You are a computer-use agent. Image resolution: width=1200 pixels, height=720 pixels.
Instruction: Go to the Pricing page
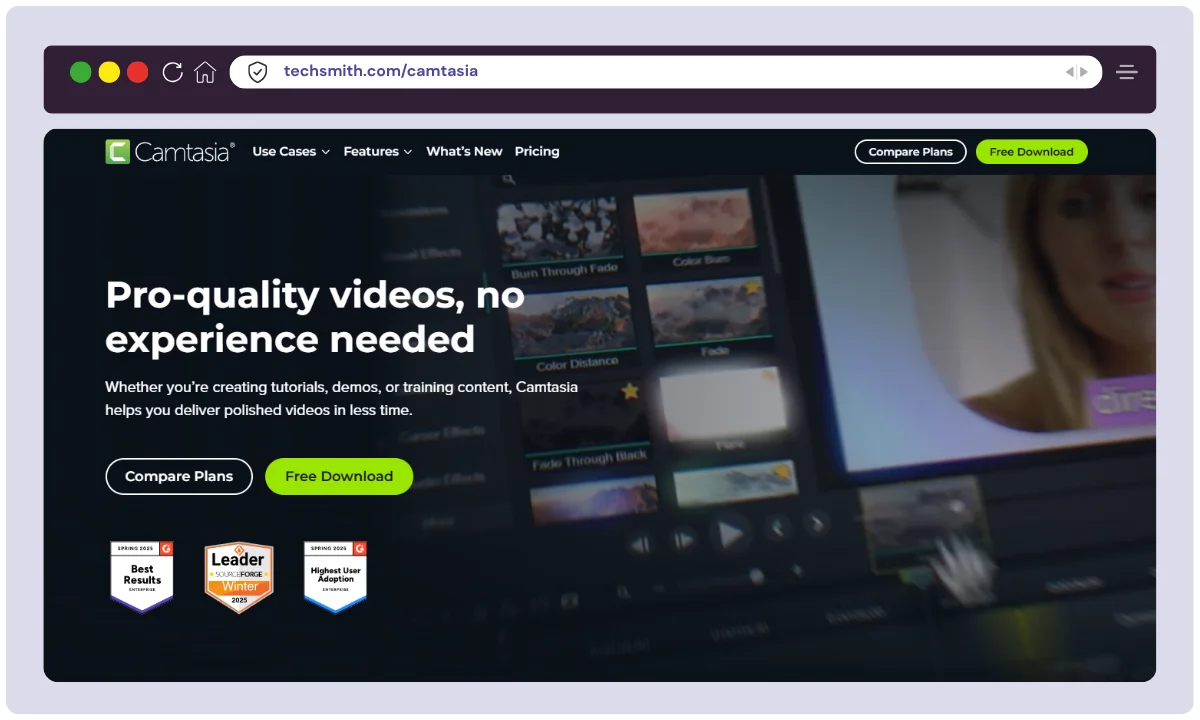537,152
